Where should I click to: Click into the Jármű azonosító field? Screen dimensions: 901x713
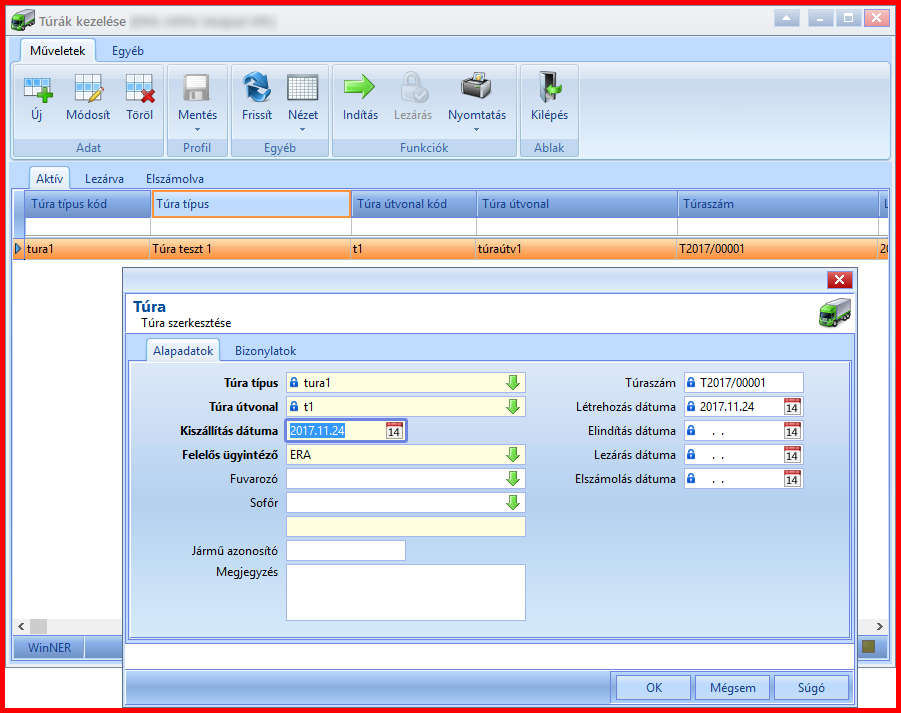pyautogui.click(x=346, y=550)
